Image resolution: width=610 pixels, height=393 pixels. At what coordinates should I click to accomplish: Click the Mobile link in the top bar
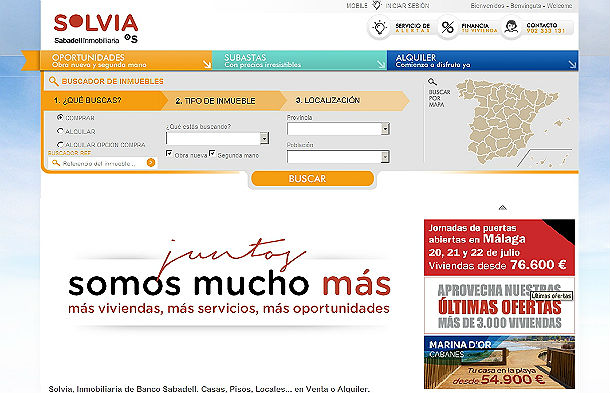[x=357, y=5]
